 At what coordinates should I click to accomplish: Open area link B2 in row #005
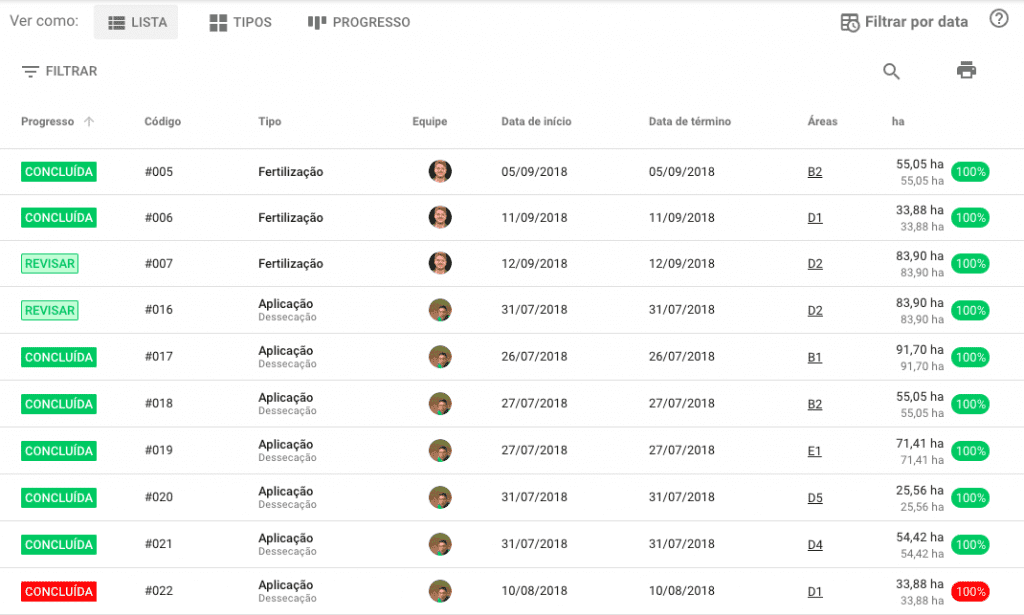click(815, 172)
